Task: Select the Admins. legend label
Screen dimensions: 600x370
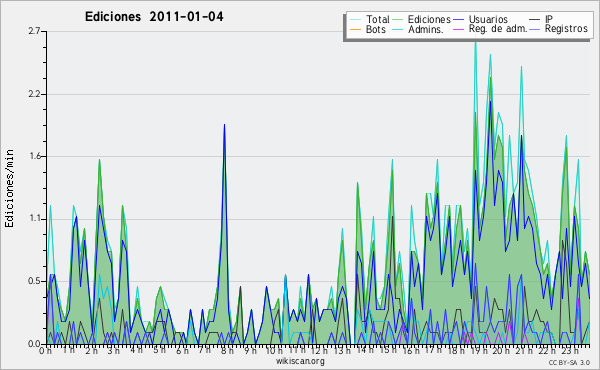Action: 426,29
